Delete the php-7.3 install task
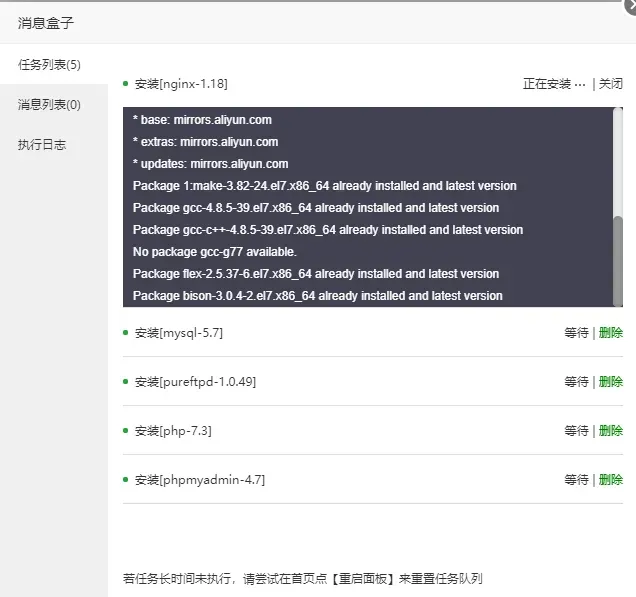 tap(610, 430)
